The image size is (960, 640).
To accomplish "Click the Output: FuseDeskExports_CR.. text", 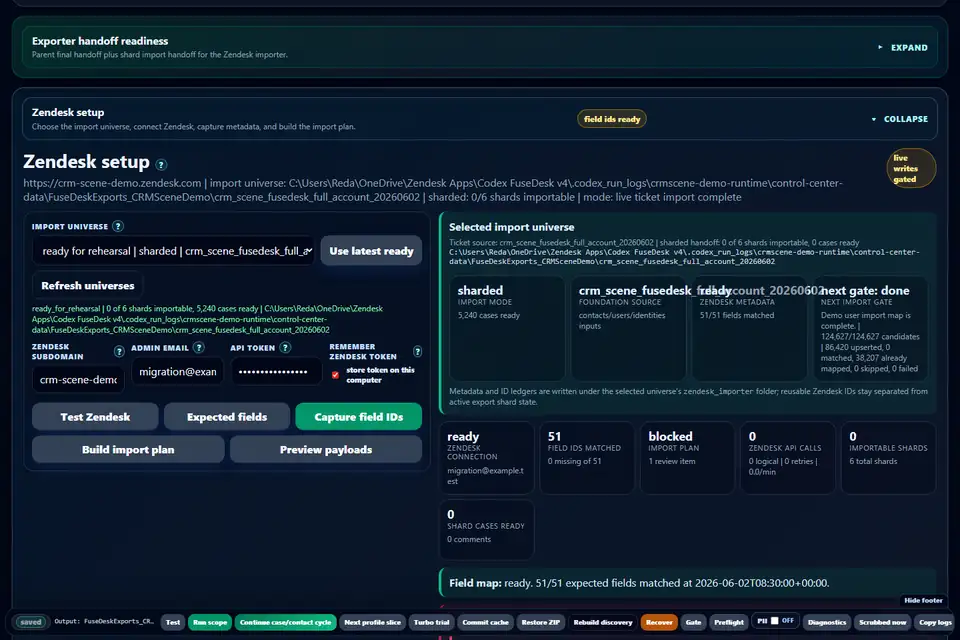I will 103,621.
